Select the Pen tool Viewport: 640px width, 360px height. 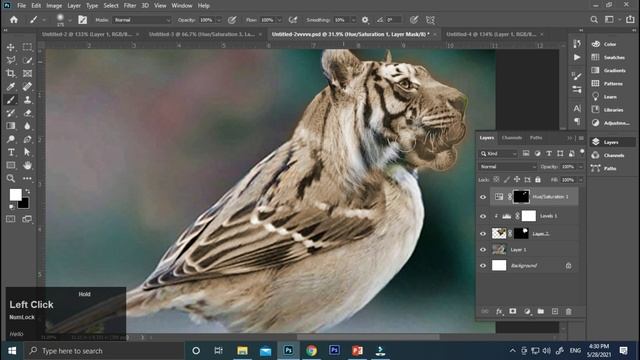(27, 139)
